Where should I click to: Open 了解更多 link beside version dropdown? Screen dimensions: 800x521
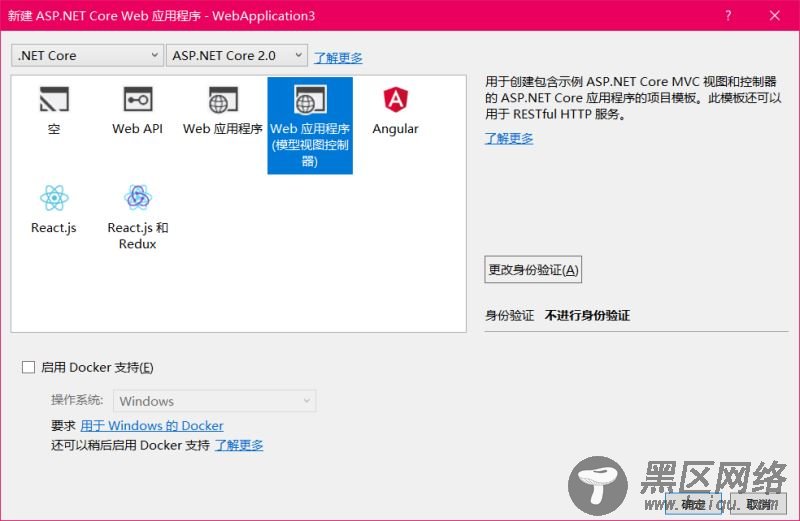click(338, 57)
